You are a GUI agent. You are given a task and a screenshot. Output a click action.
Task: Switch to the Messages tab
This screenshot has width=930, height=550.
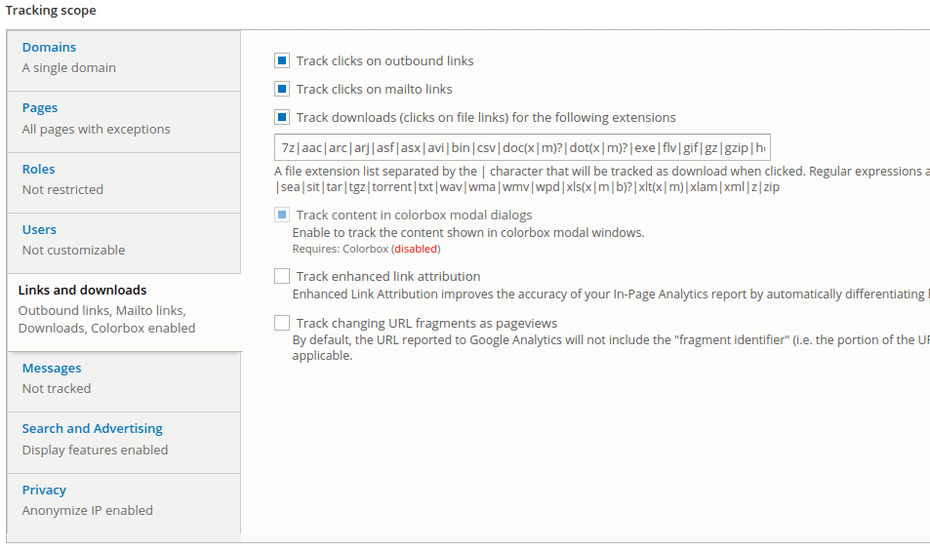coord(52,368)
